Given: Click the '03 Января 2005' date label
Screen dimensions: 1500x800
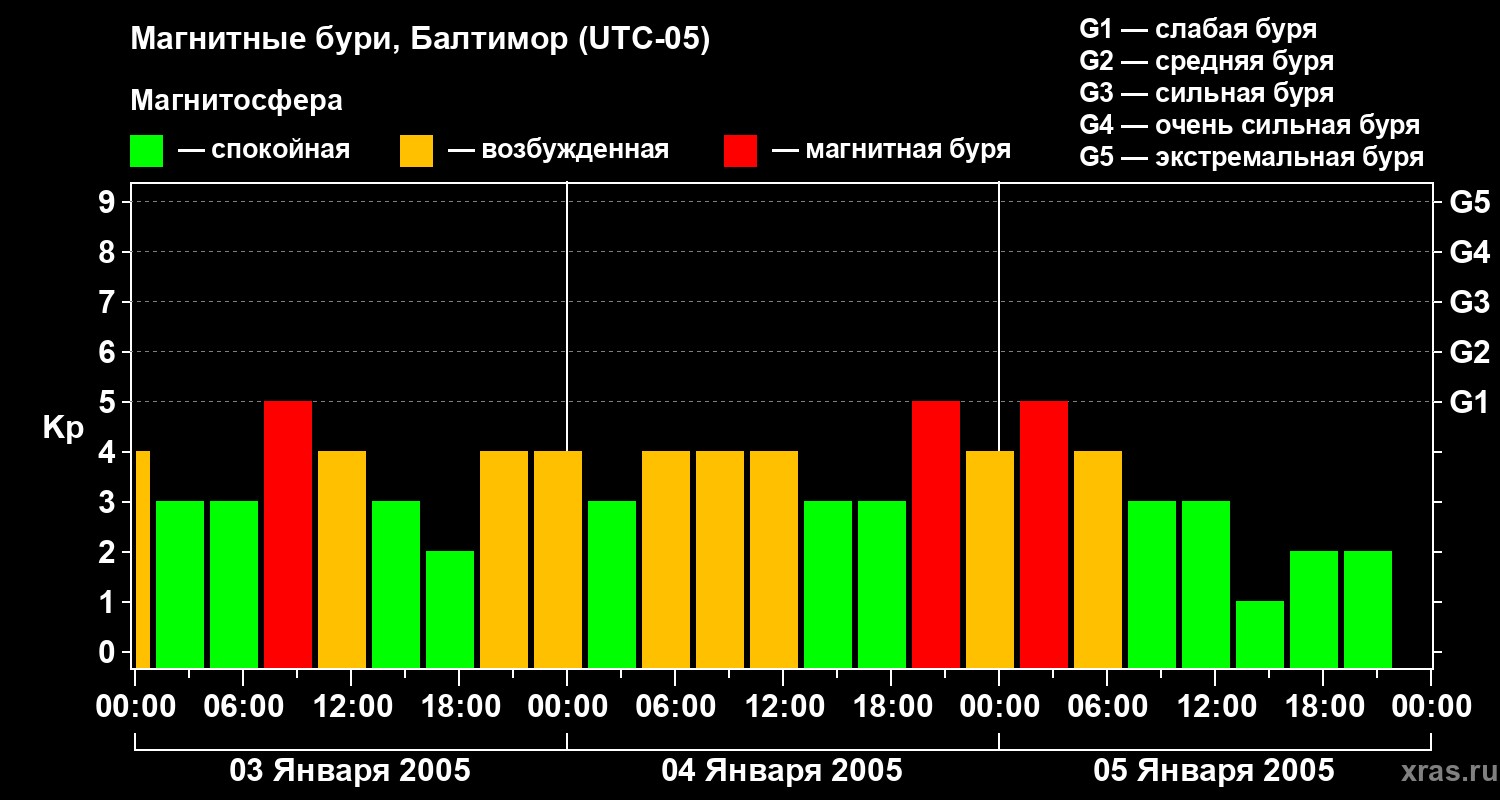Looking at the screenshot, I should coord(350,771).
